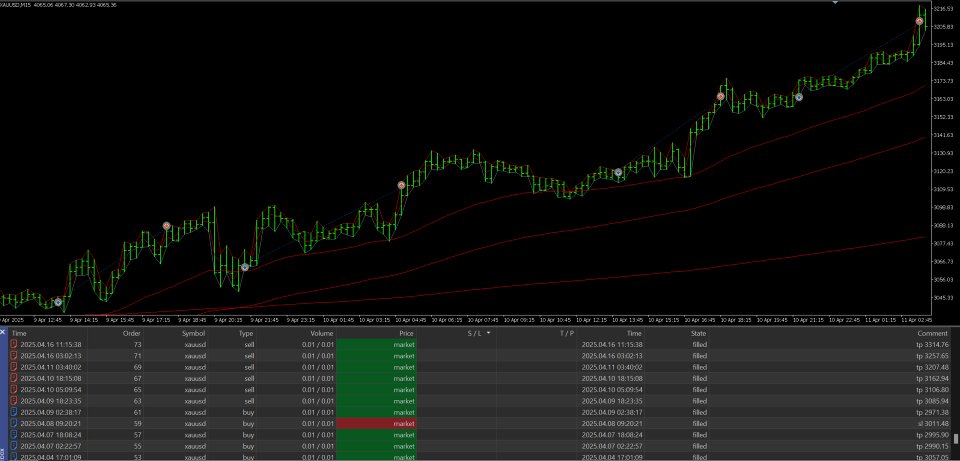Click the '10 Apr 16:45' label on the time axis
960x461 pixels.
pos(699,320)
